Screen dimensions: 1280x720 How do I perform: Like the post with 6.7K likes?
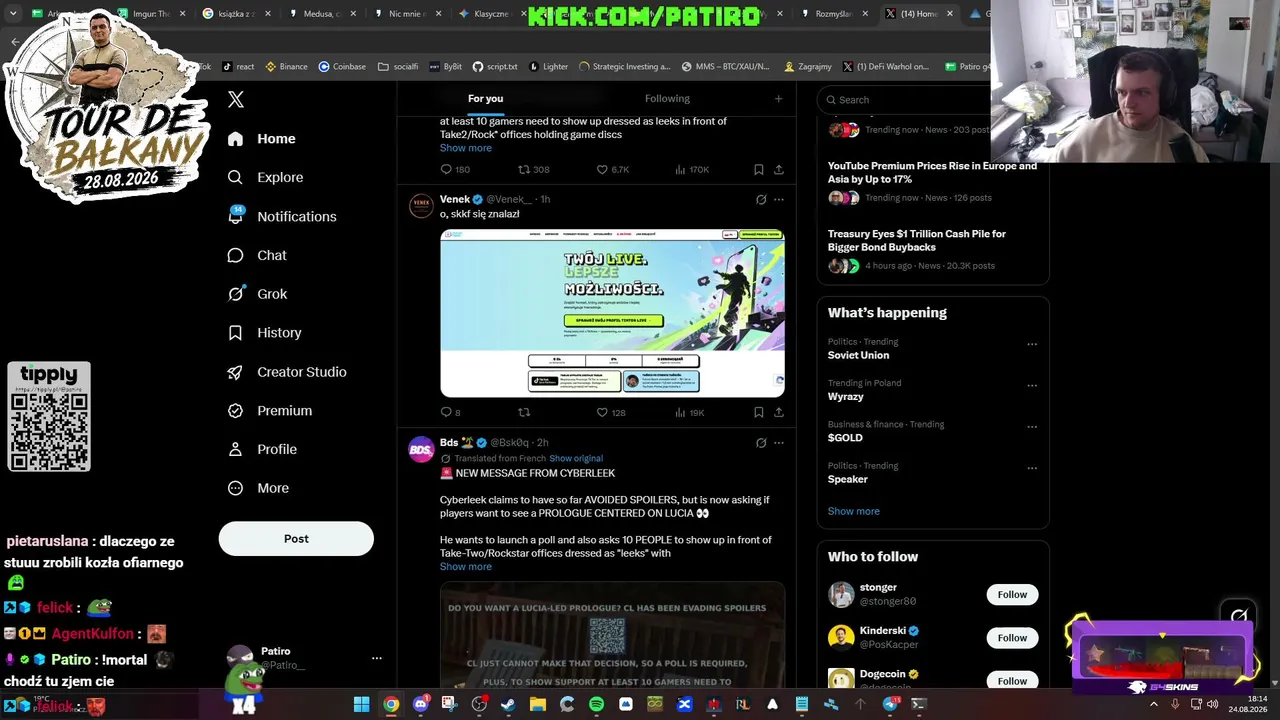coord(612,170)
